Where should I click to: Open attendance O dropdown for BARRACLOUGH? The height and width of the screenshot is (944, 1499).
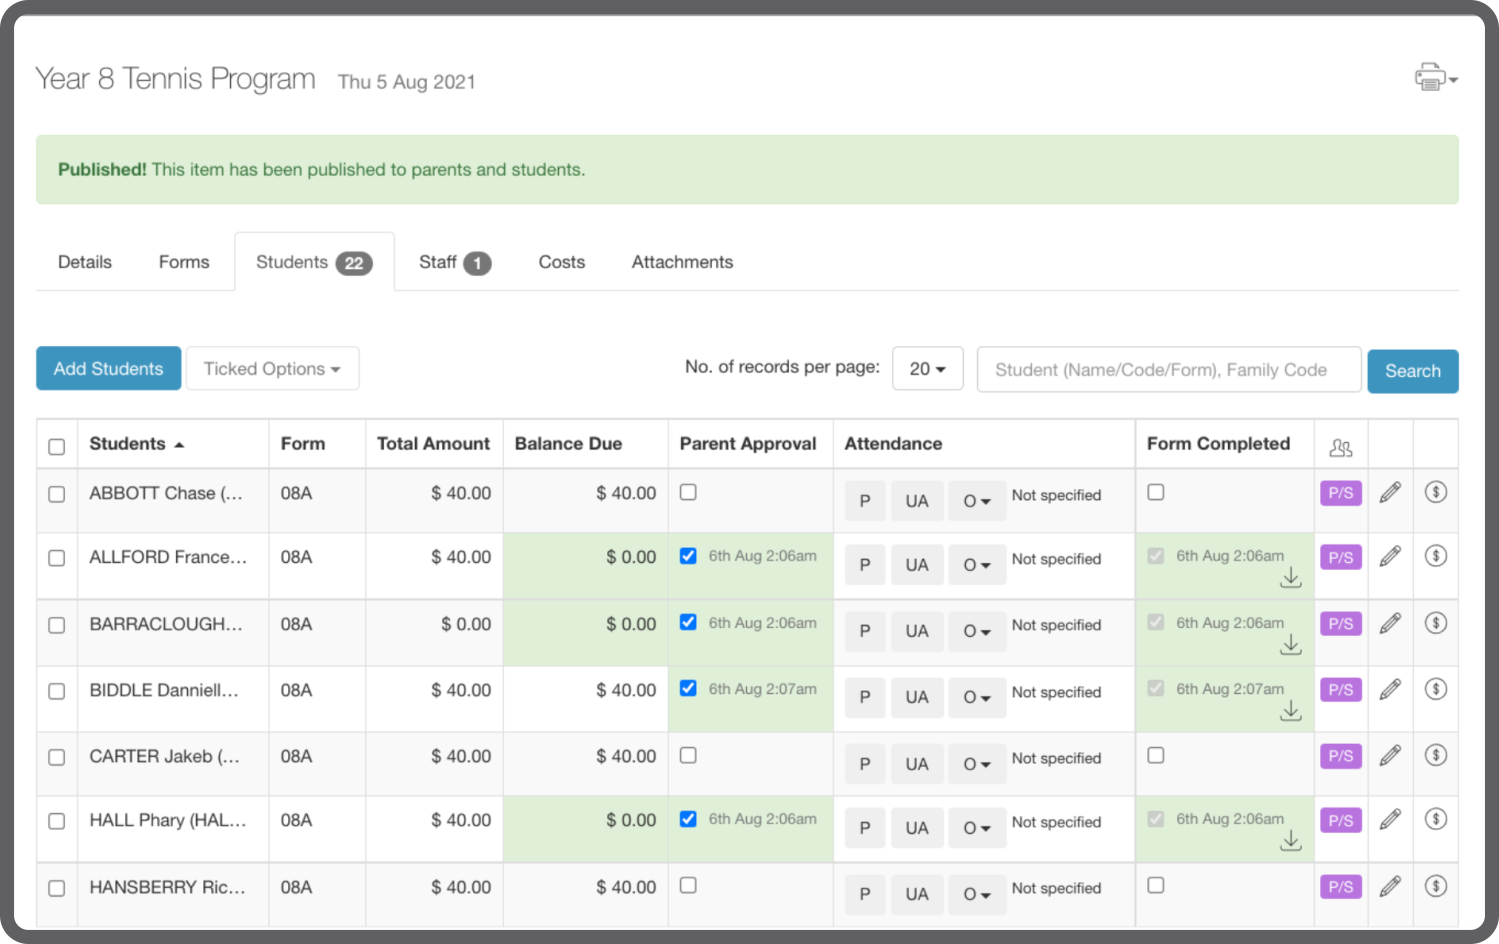click(x=977, y=631)
